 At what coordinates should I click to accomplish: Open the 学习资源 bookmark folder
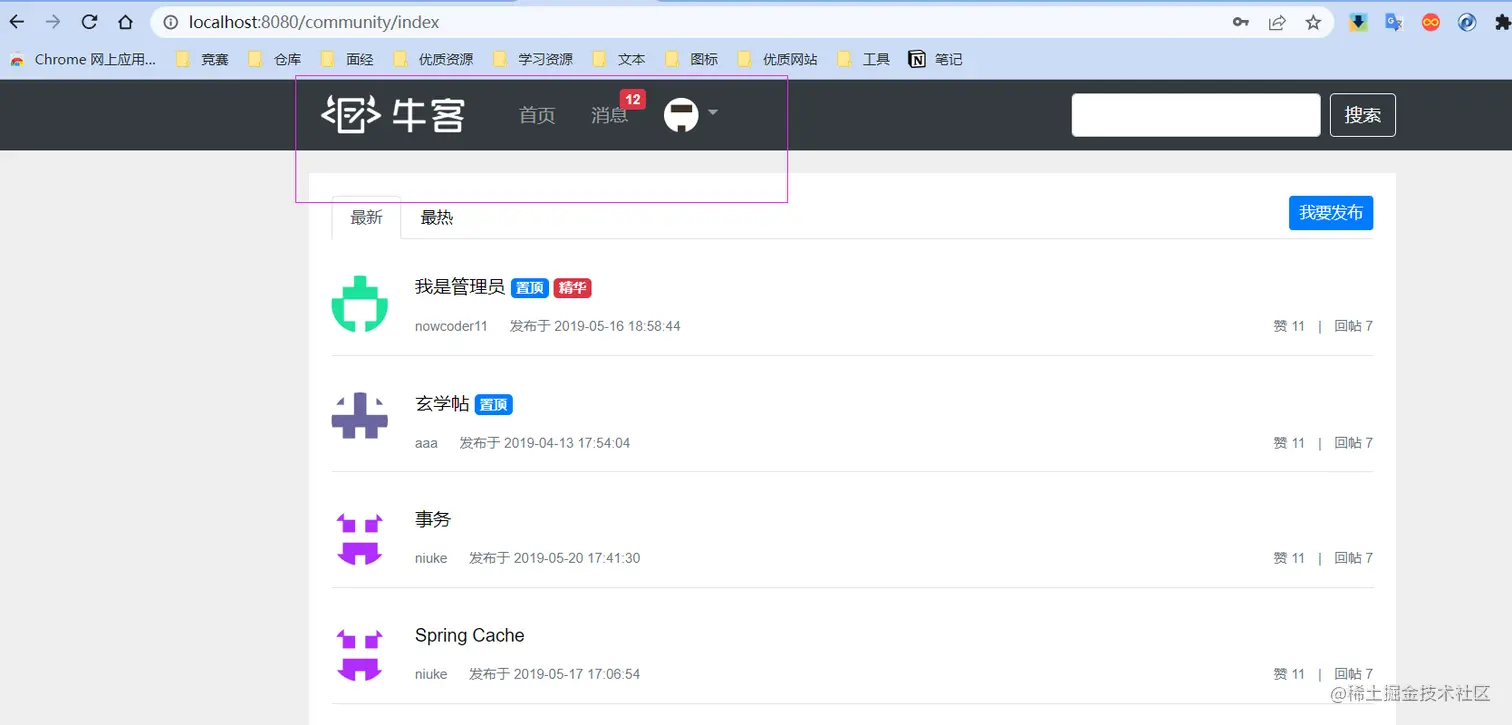click(x=532, y=59)
